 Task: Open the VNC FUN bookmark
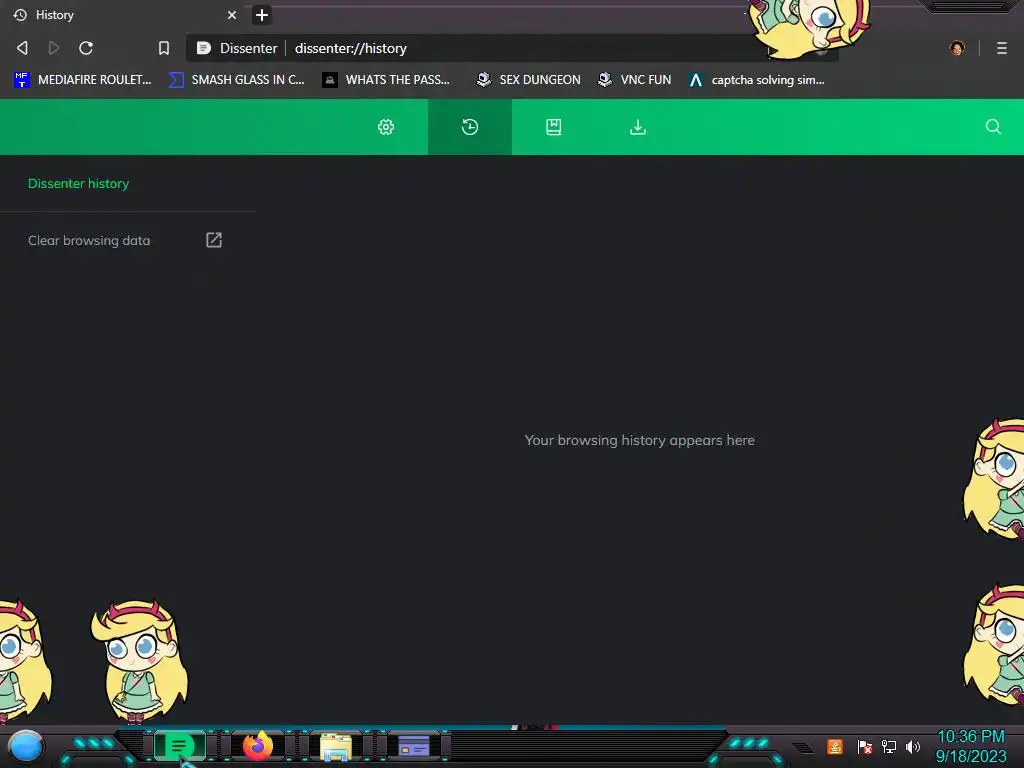(x=635, y=80)
